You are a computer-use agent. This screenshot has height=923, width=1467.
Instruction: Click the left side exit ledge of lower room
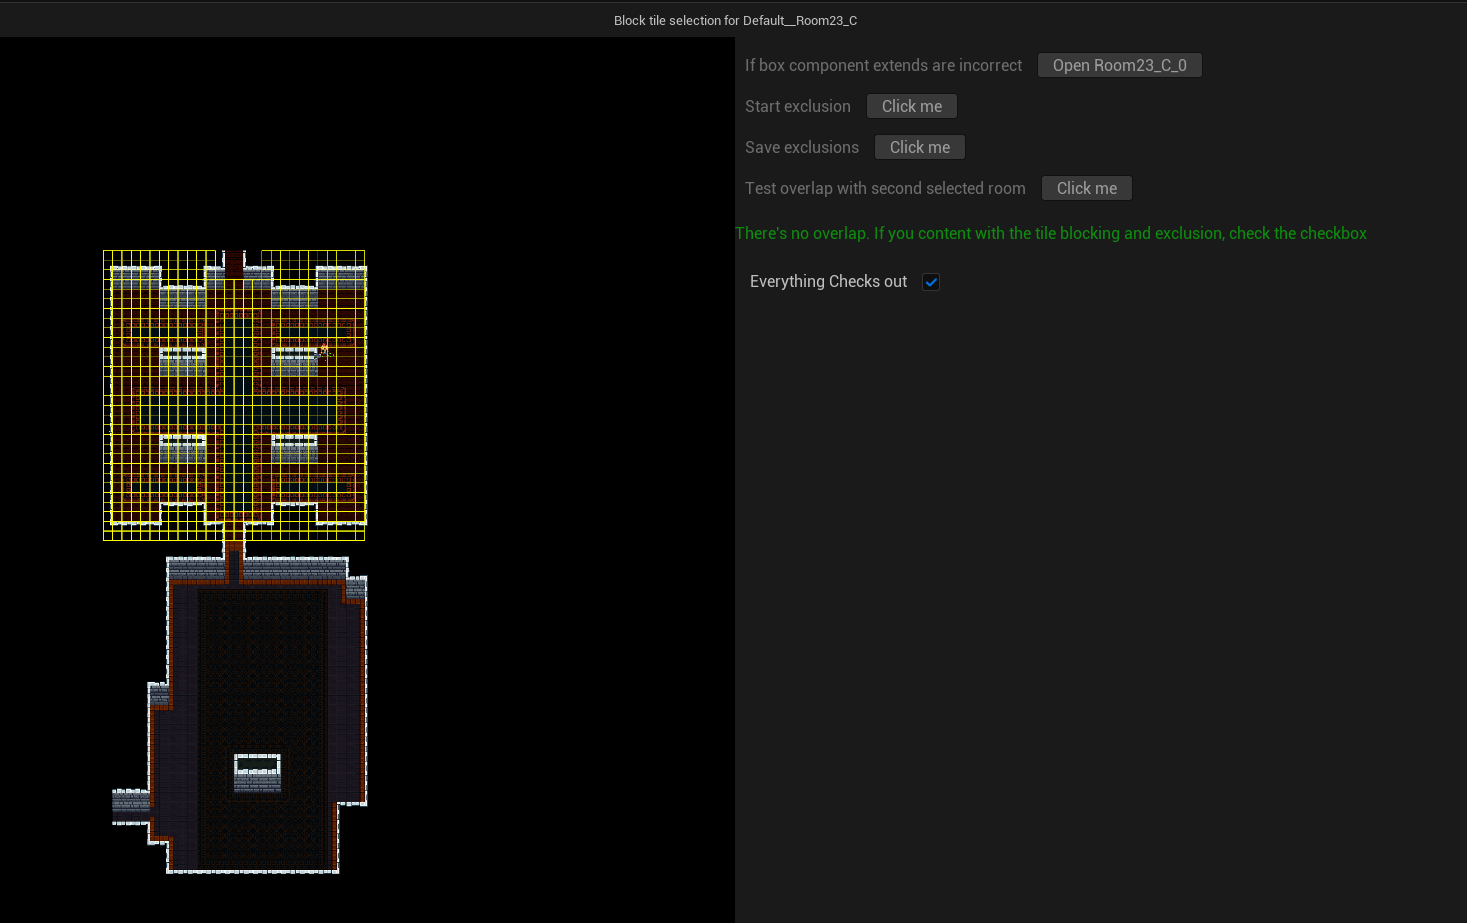point(130,805)
